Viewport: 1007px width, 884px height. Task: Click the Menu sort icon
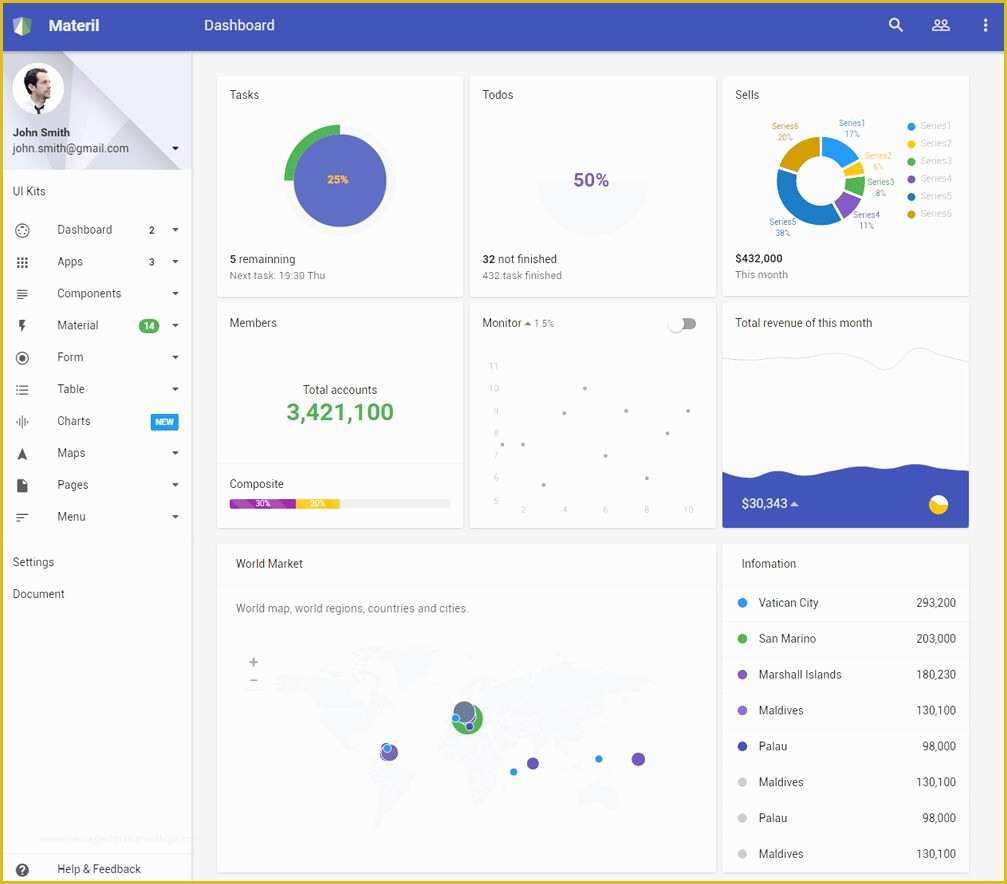22,517
